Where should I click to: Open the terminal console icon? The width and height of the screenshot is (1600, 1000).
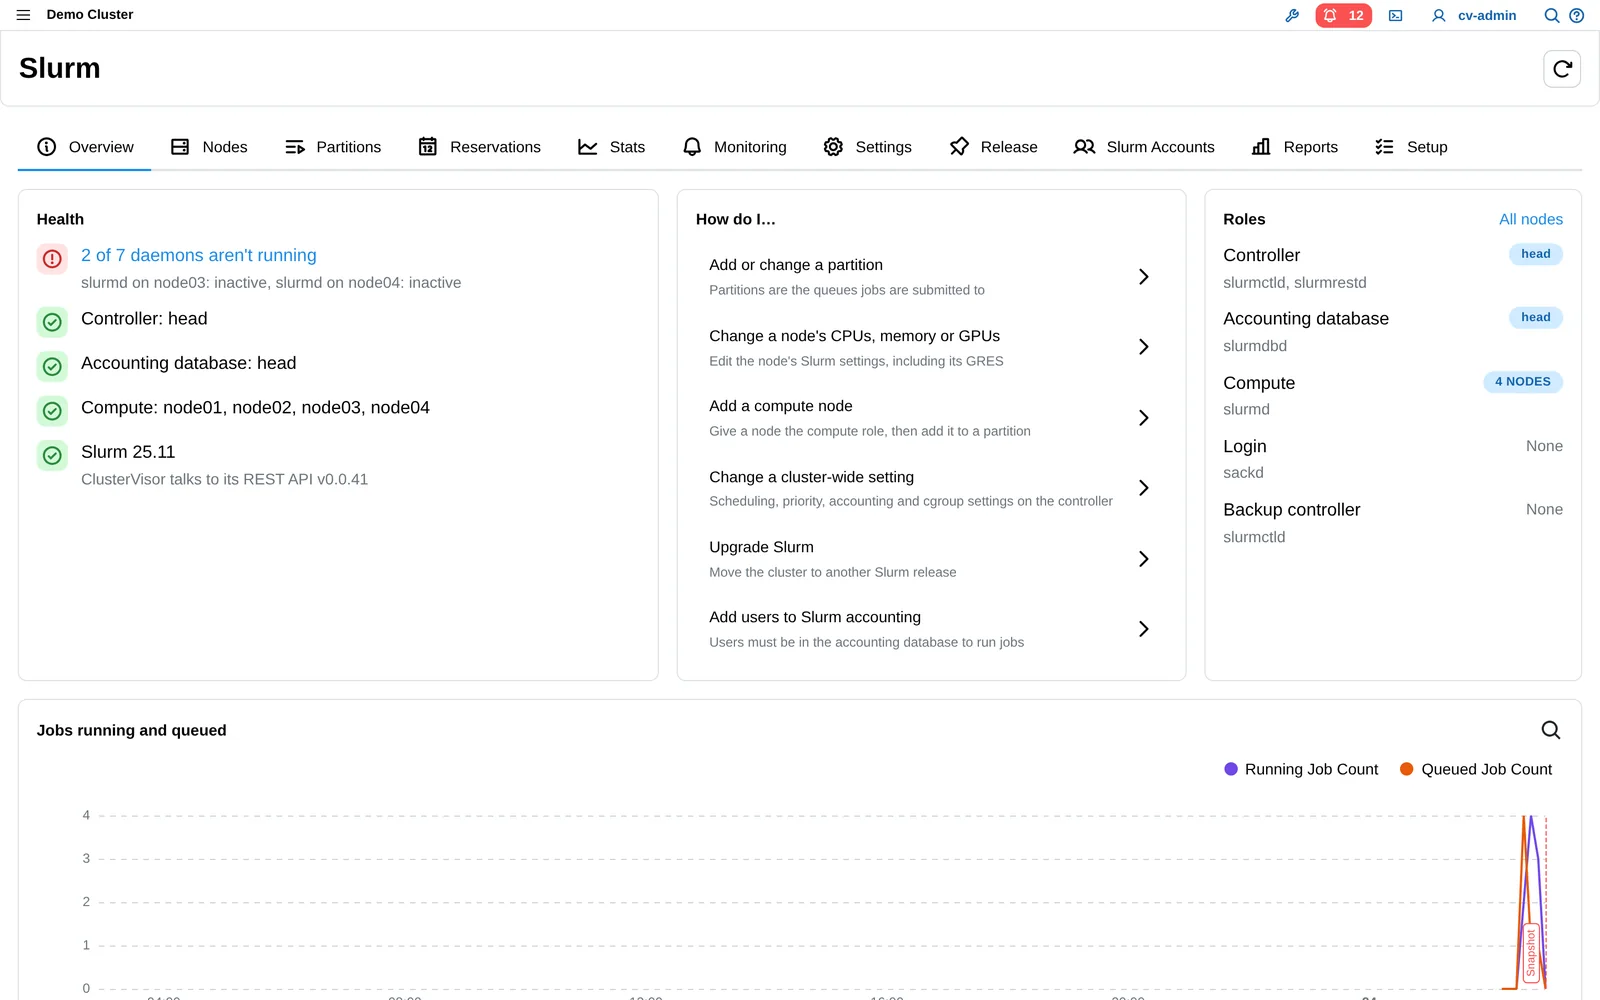pyautogui.click(x=1395, y=15)
